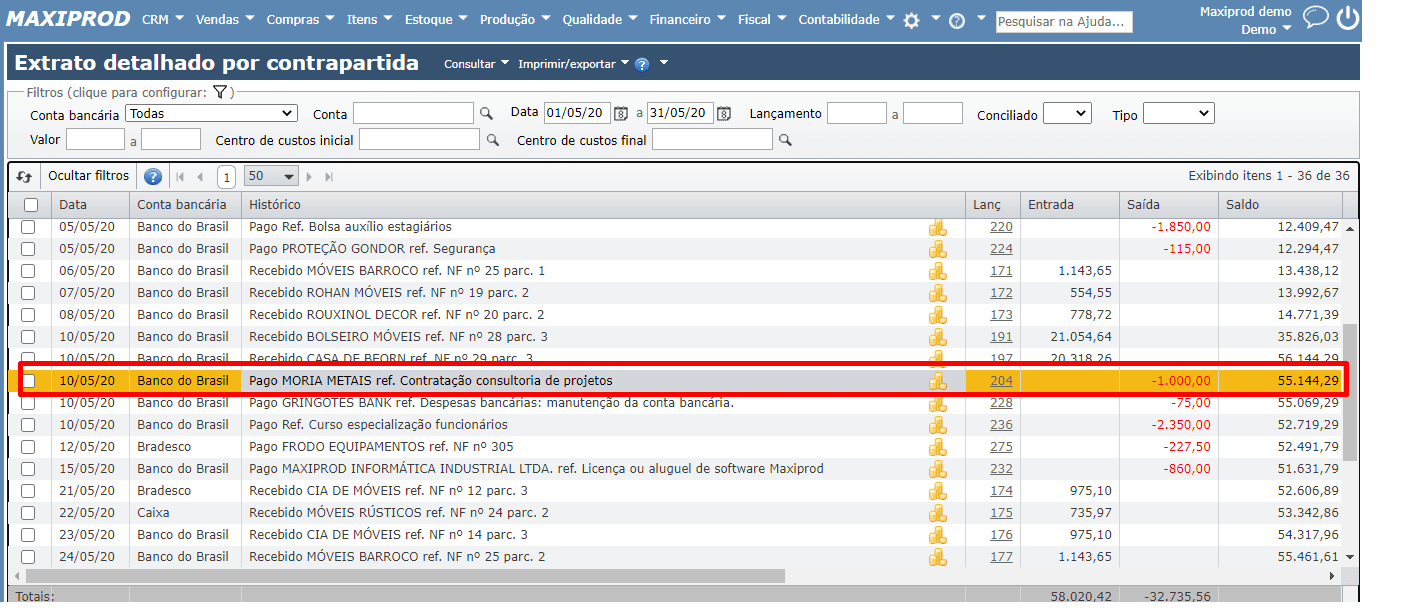Focus the Pesquisar na Ajuda search box
Image resolution: width=1426 pixels, height=616 pixels.
(x=1064, y=21)
